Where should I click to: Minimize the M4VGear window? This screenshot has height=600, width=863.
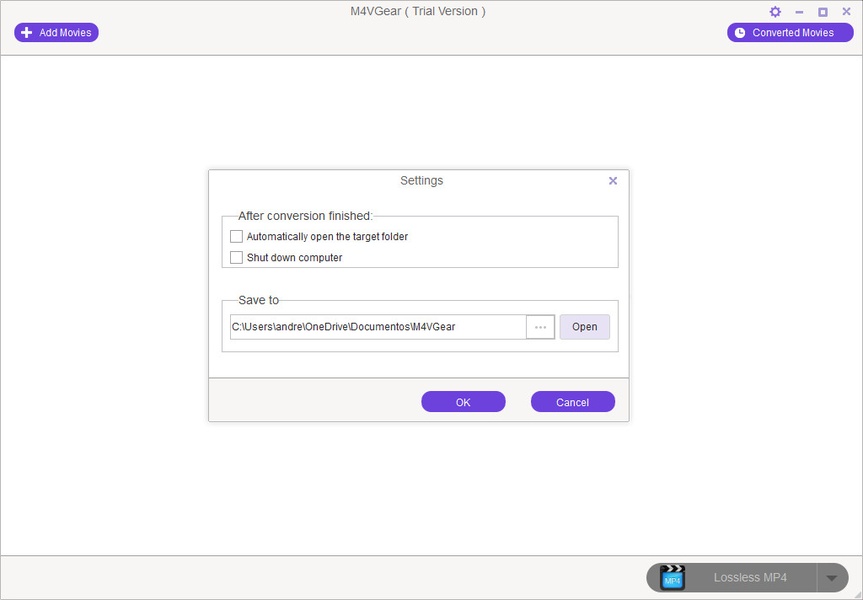(799, 12)
